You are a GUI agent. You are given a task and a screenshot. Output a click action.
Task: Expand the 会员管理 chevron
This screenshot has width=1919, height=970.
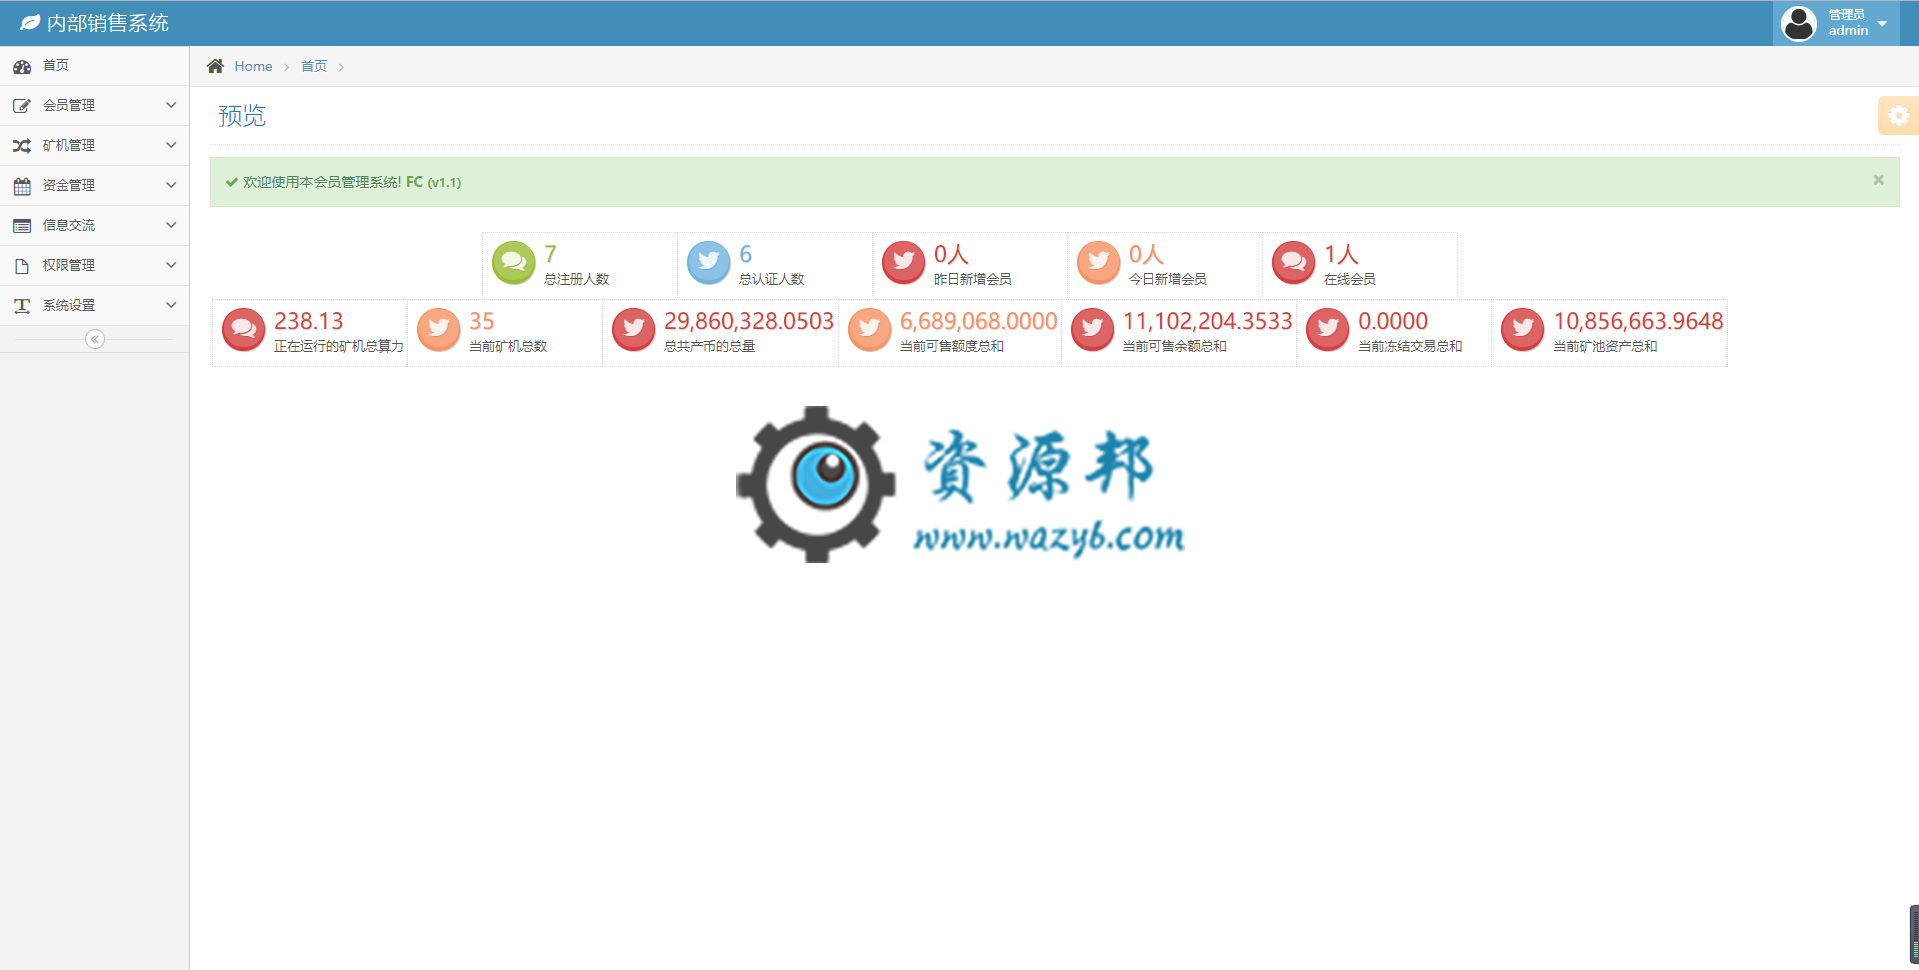pos(171,105)
